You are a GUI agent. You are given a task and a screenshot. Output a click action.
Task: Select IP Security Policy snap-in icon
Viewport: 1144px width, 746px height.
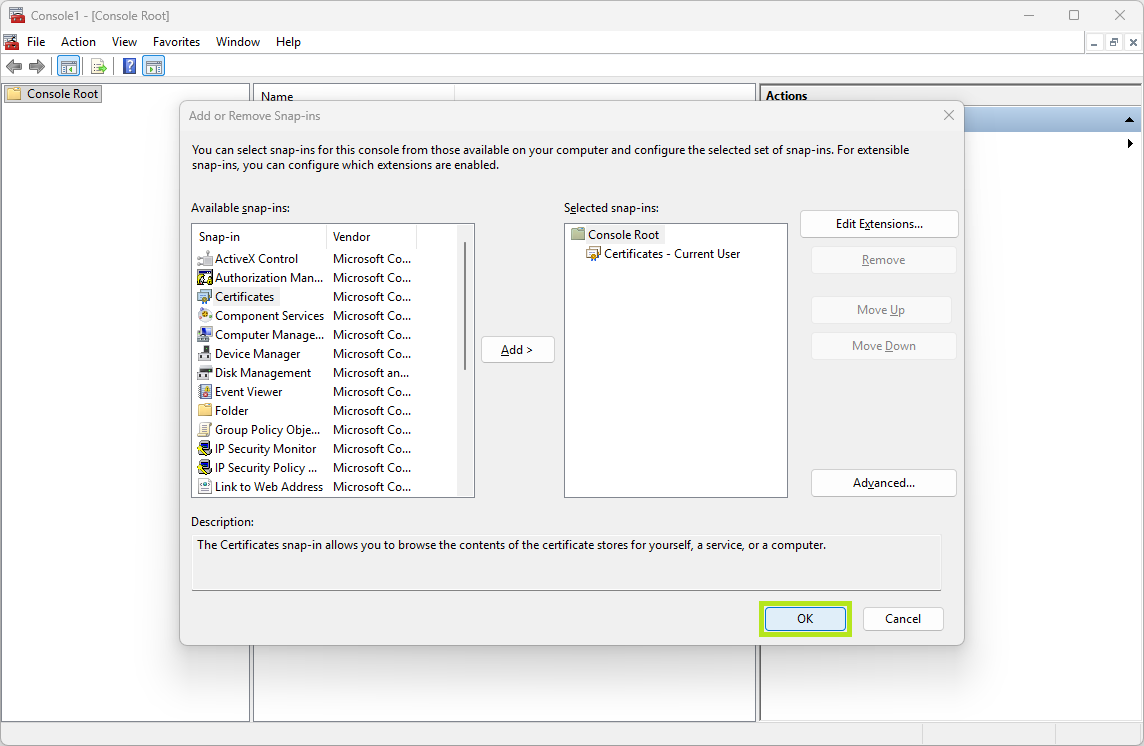pyautogui.click(x=205, y=467)
